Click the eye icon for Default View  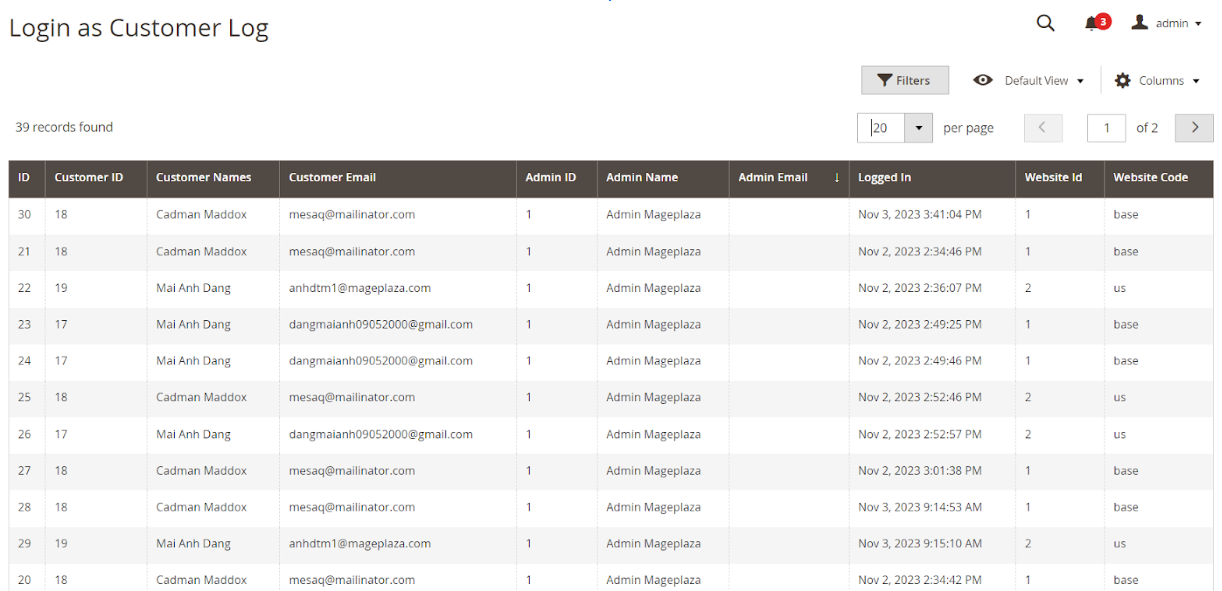(x=983, y=81)
